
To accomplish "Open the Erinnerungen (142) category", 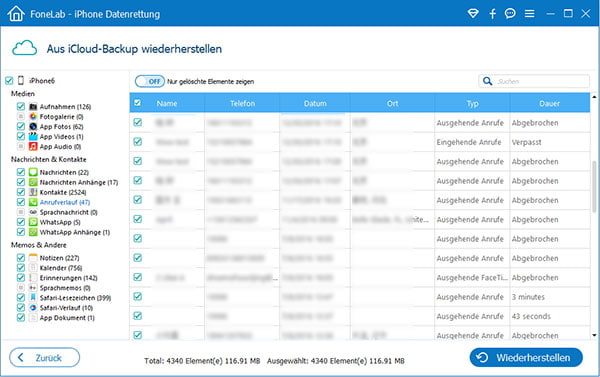I will [68, 278].
